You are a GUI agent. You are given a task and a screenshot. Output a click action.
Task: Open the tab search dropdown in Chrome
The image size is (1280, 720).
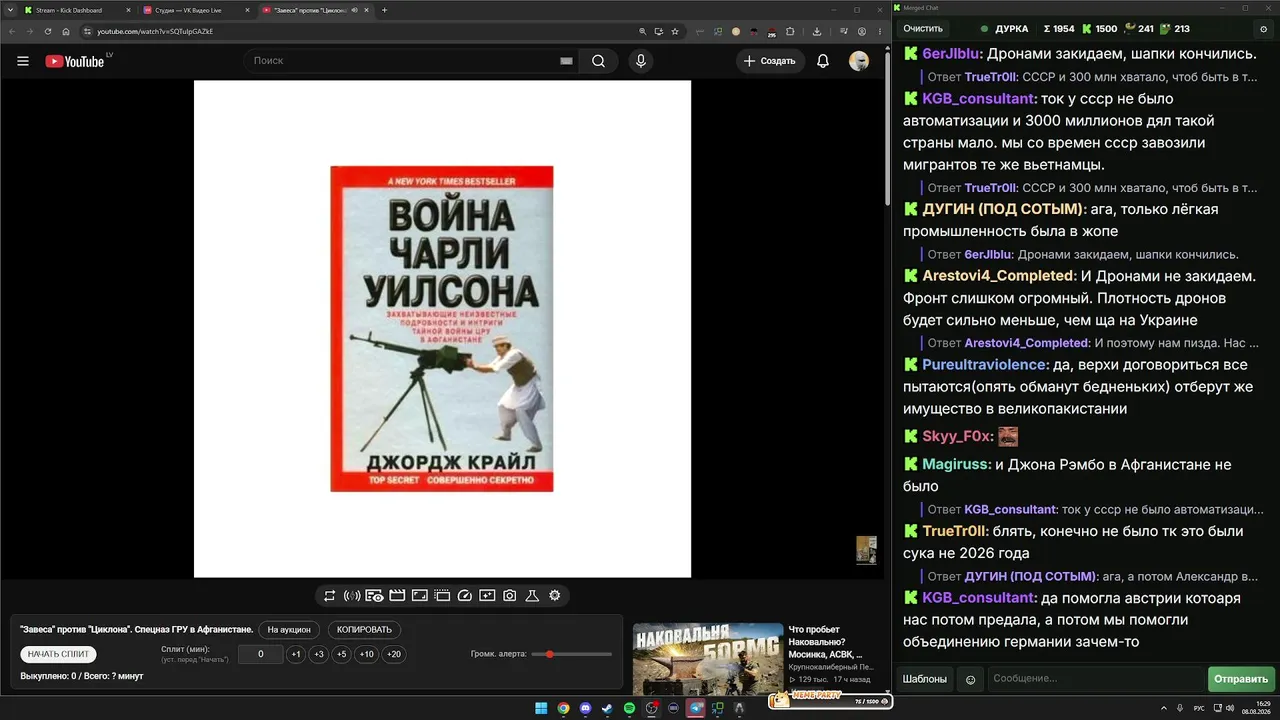coord(9,10)
